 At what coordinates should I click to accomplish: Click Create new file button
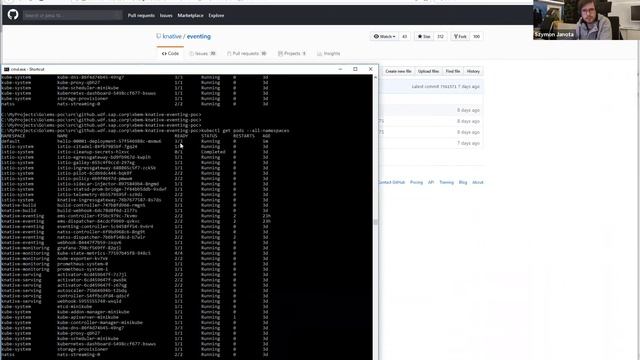[x=398, y=71]
